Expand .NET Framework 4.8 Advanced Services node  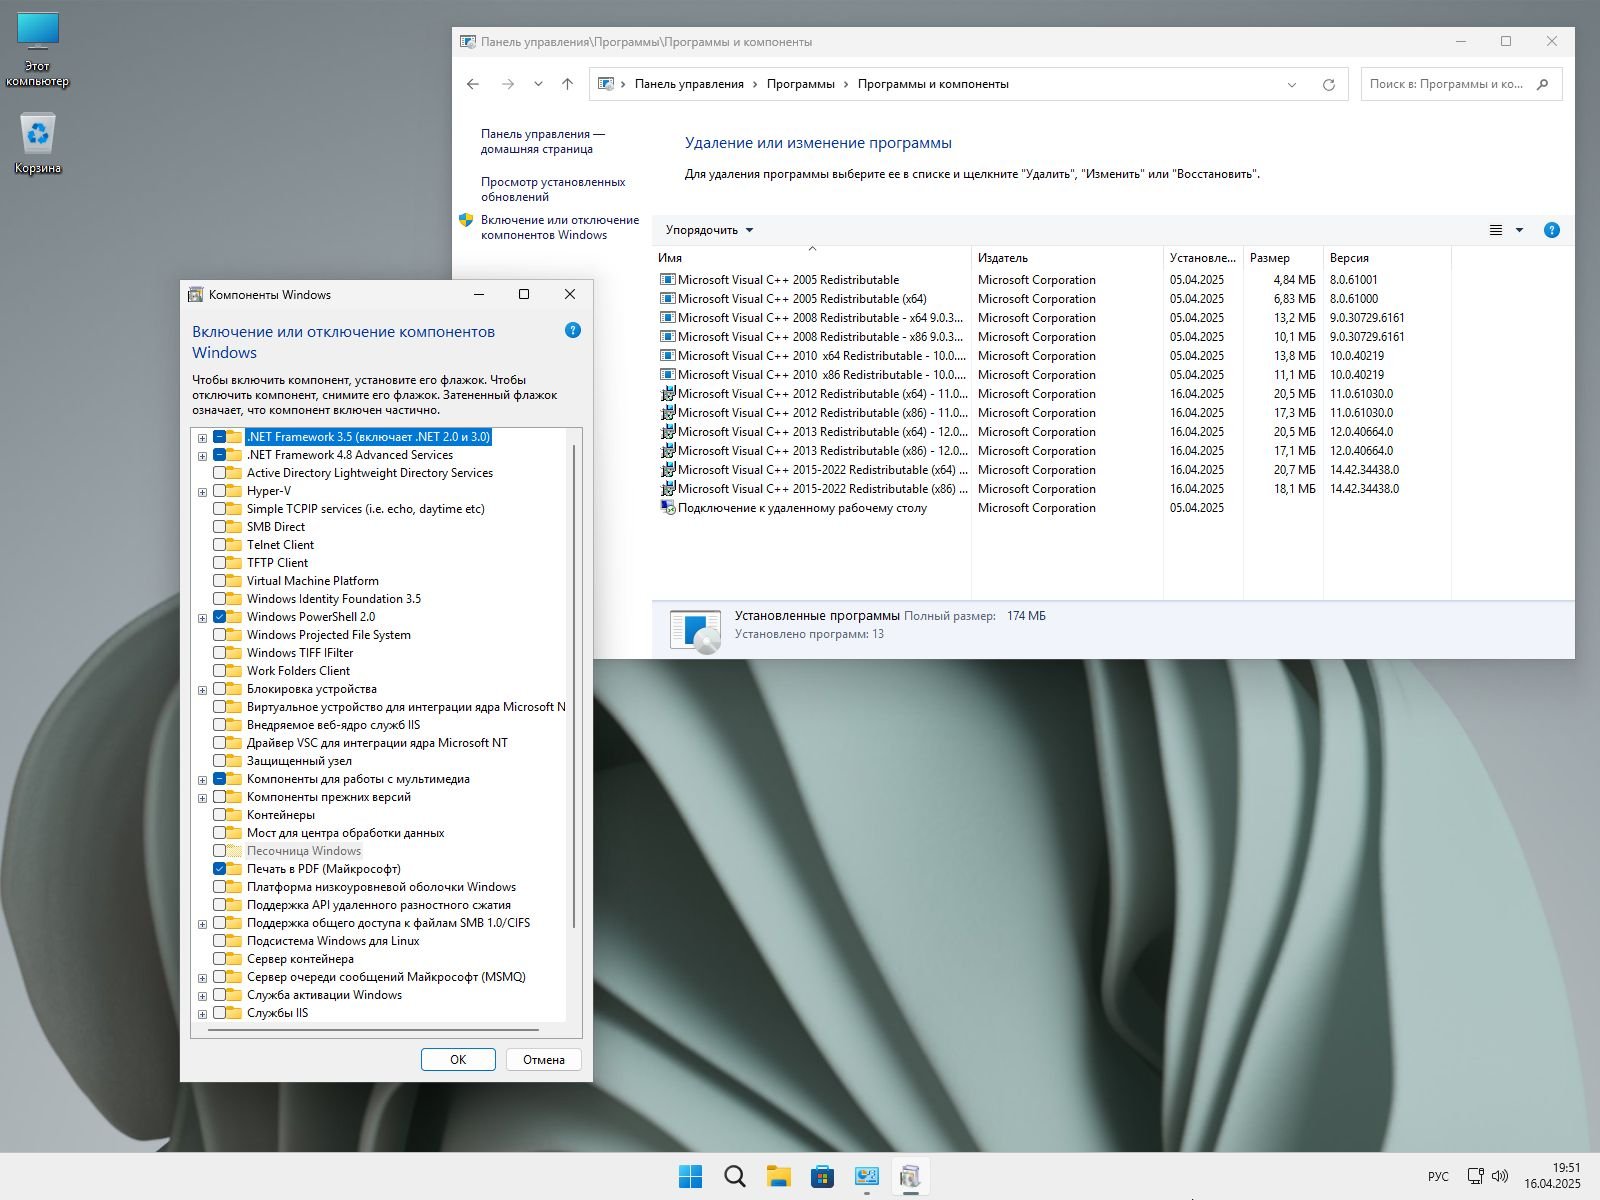[202, 456]
